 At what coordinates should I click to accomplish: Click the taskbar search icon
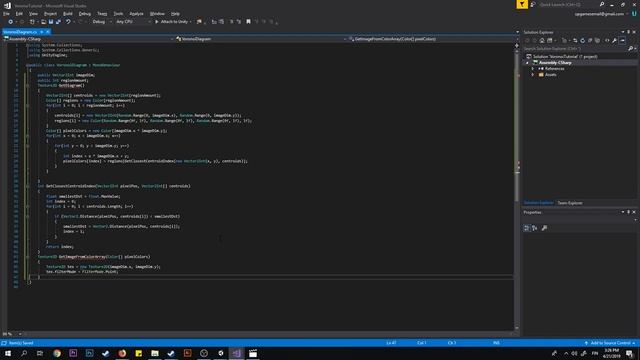[24, 353]
